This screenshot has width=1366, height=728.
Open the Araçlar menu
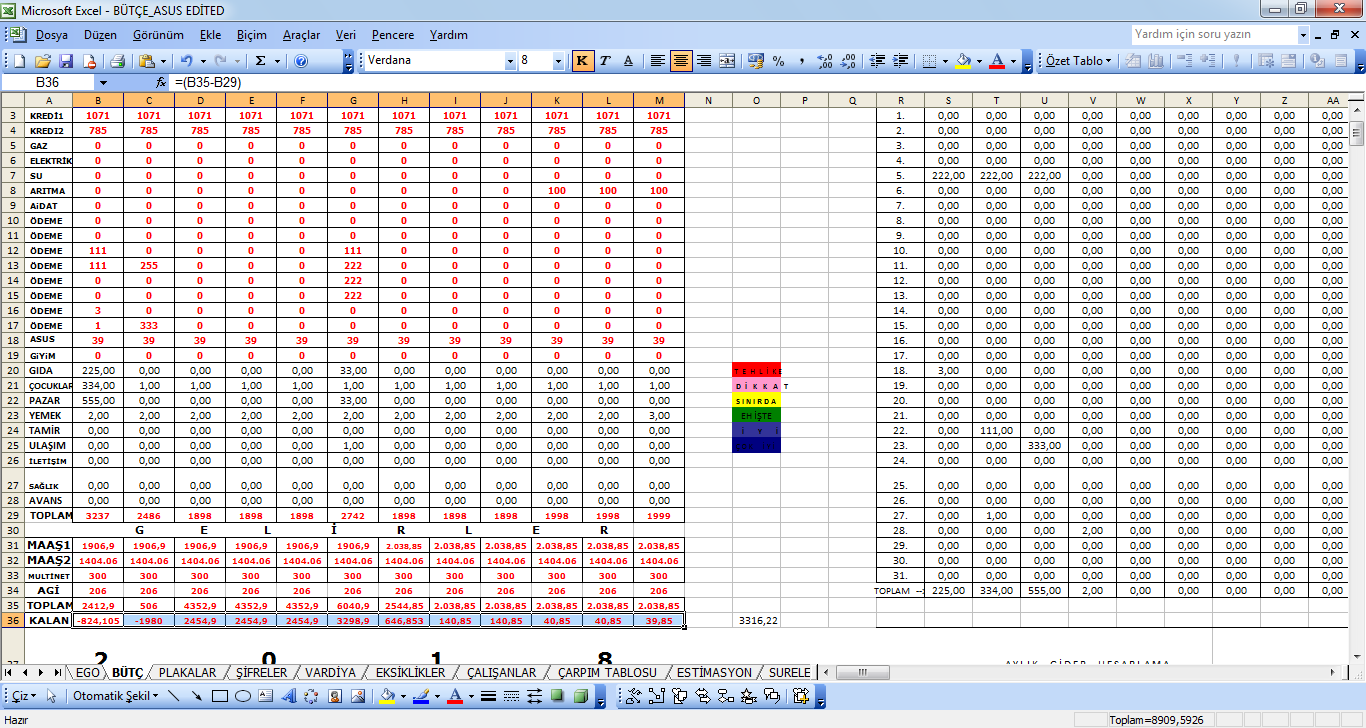(x=301, y=35)
